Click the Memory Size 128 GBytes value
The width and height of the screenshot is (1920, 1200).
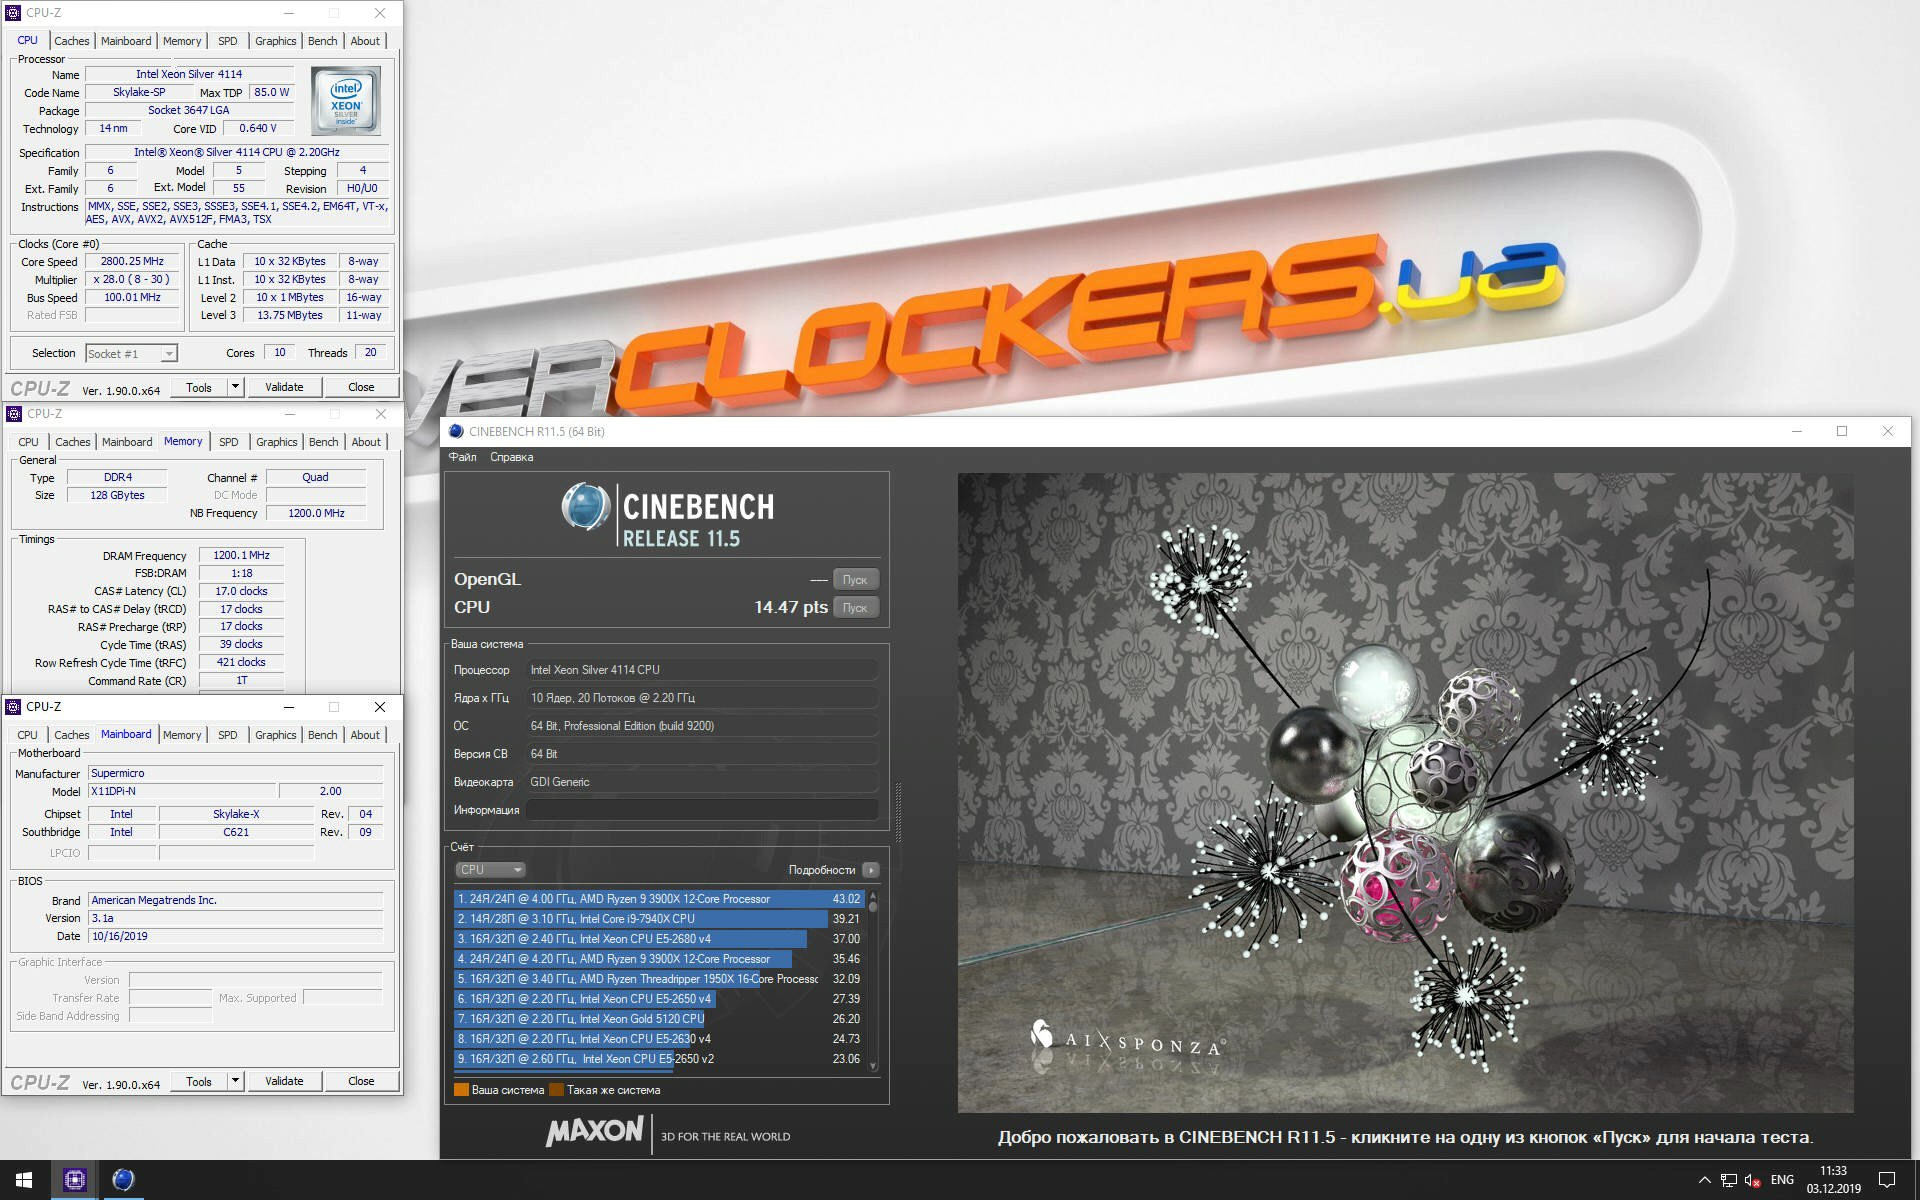tap(117, 495)
